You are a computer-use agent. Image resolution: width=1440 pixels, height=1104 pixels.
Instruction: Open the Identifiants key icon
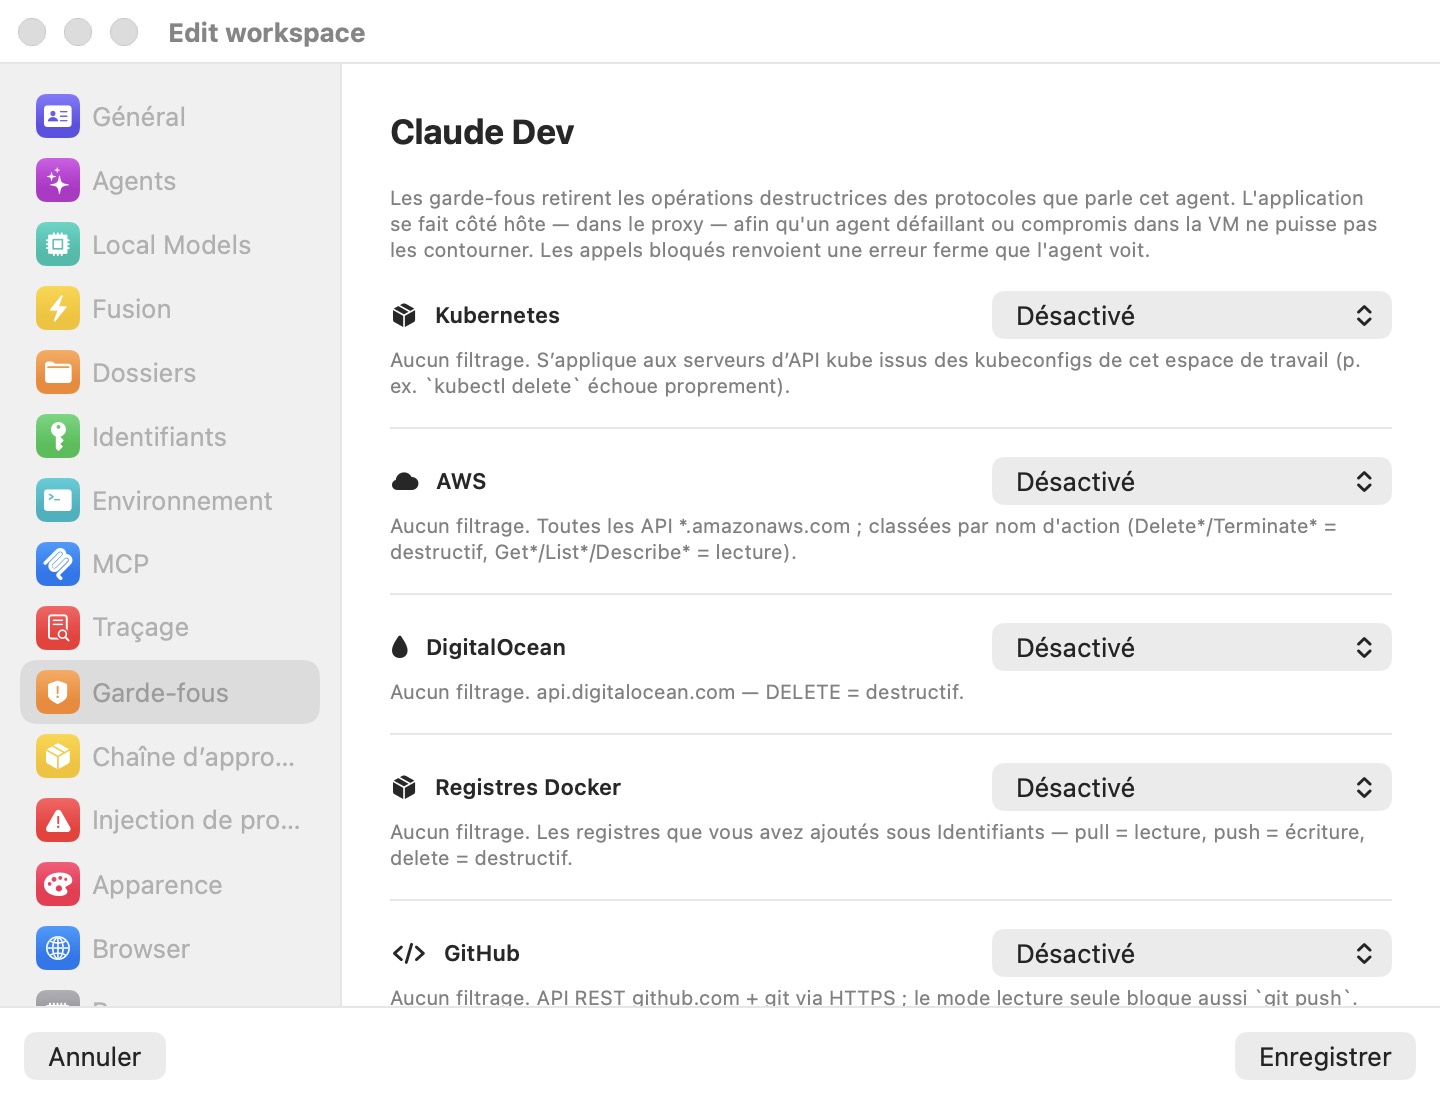point(58,437)
